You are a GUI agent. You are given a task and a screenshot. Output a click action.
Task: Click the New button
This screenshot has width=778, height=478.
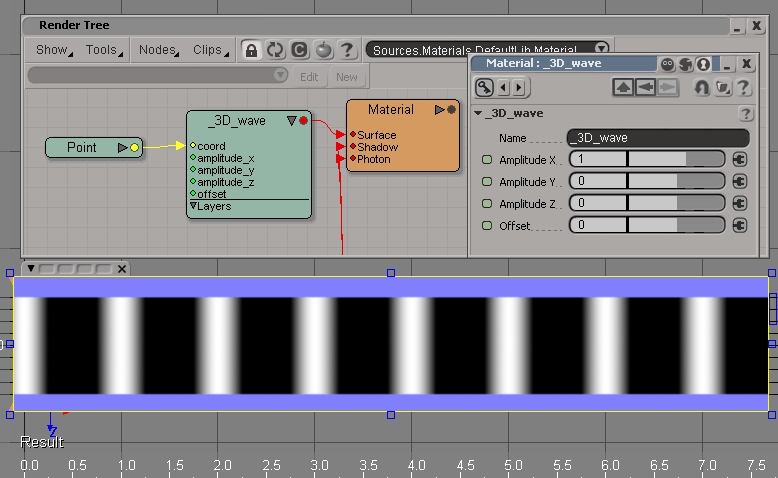[346, 77]
